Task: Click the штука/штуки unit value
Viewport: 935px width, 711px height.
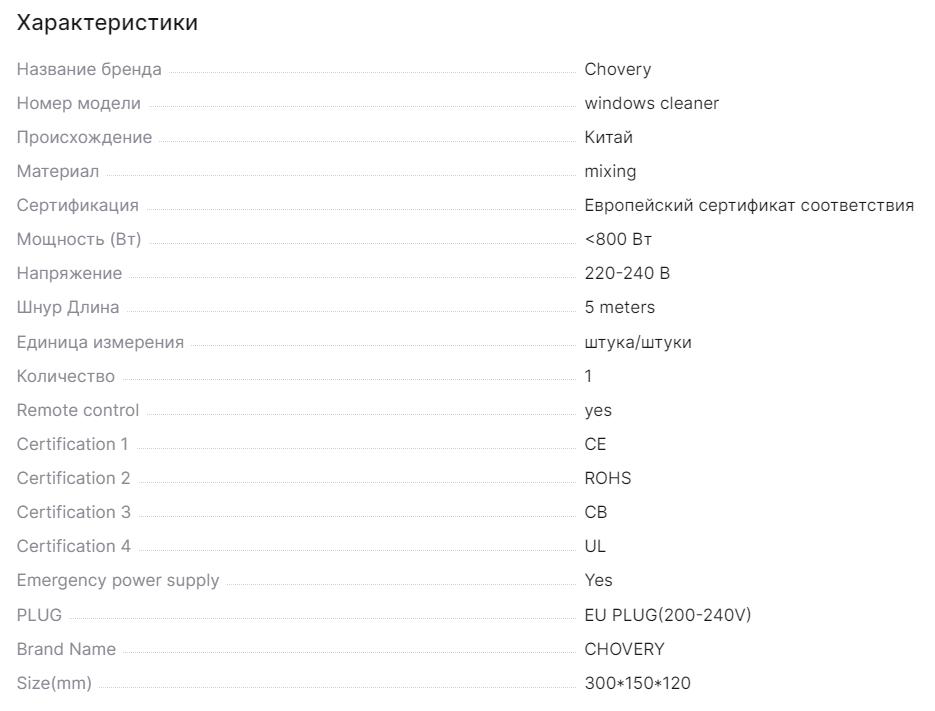Action: 638,342
